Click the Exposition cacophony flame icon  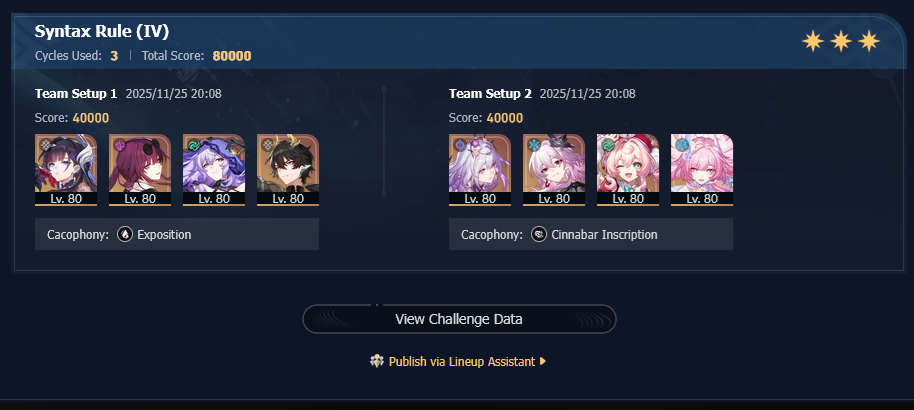(x=125, y=234)
